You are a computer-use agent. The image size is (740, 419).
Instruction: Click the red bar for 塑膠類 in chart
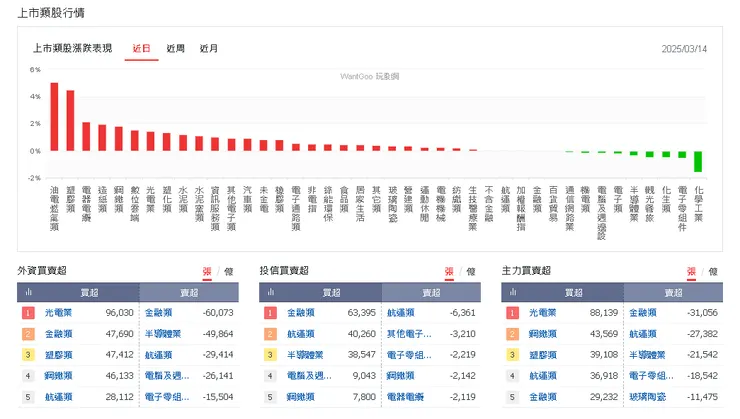(70, 120)
